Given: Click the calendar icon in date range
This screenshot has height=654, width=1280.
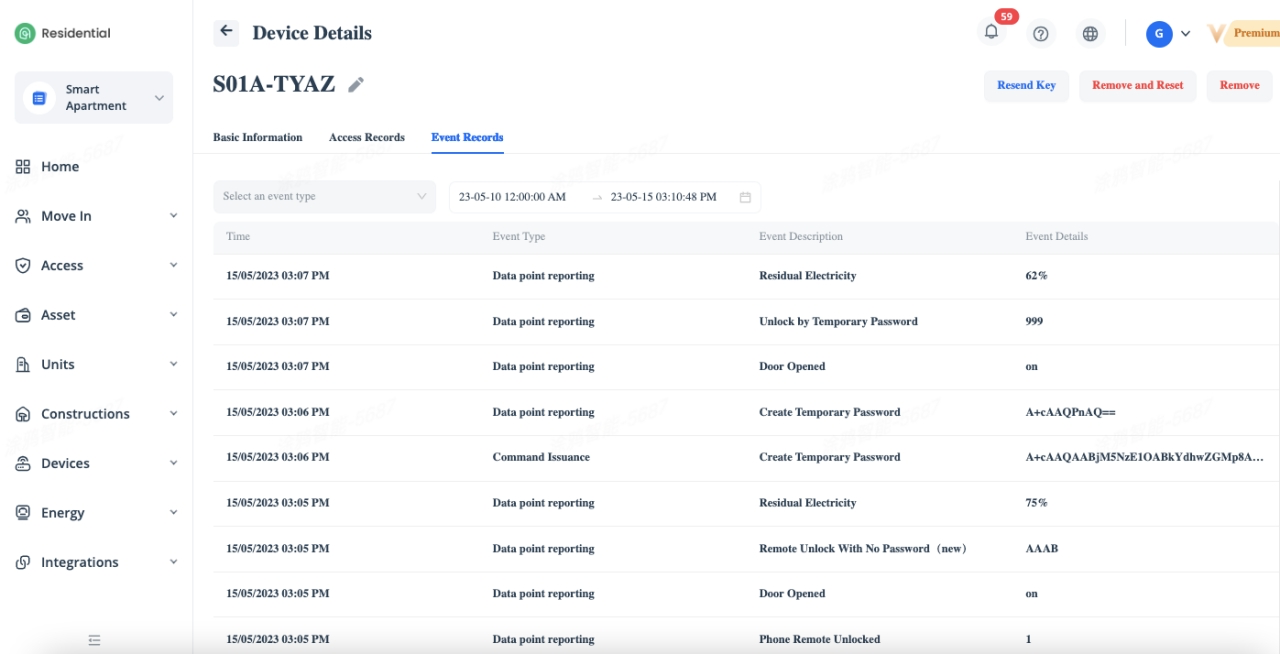Looking at the screenshot, I should click(745, 197).
